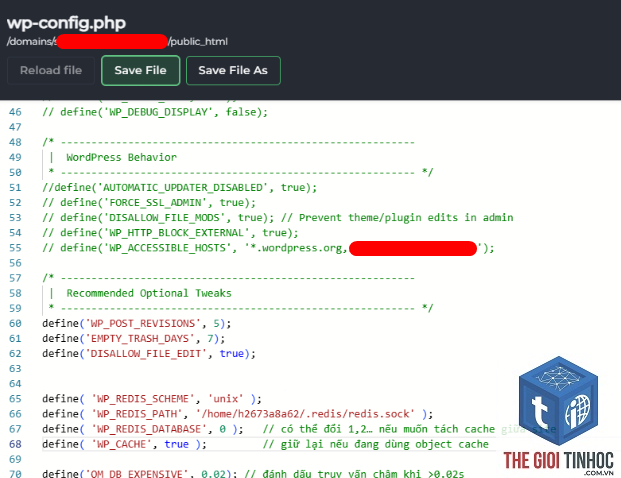Screen dimensions: 621x478
Task: Click 'WP_POST_REVISIONS' constant on line 60
Action: tap(143, 324)
